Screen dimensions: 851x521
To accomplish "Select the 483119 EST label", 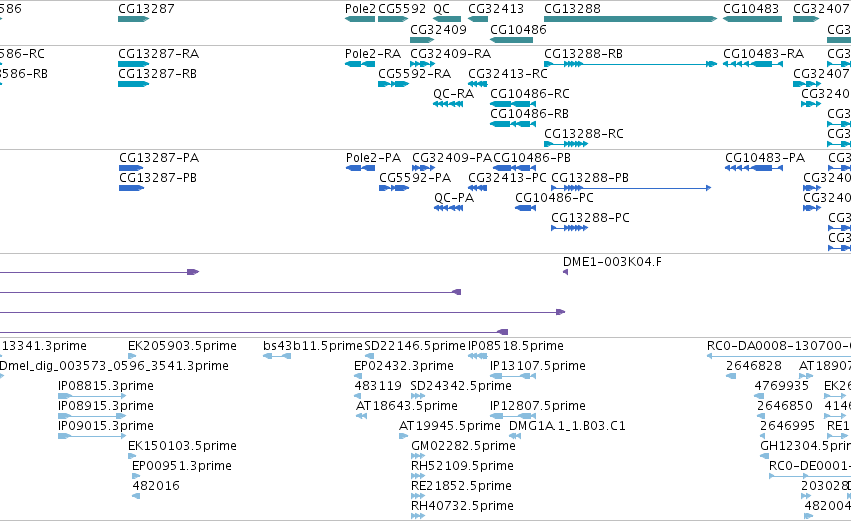I will point(378,386).
